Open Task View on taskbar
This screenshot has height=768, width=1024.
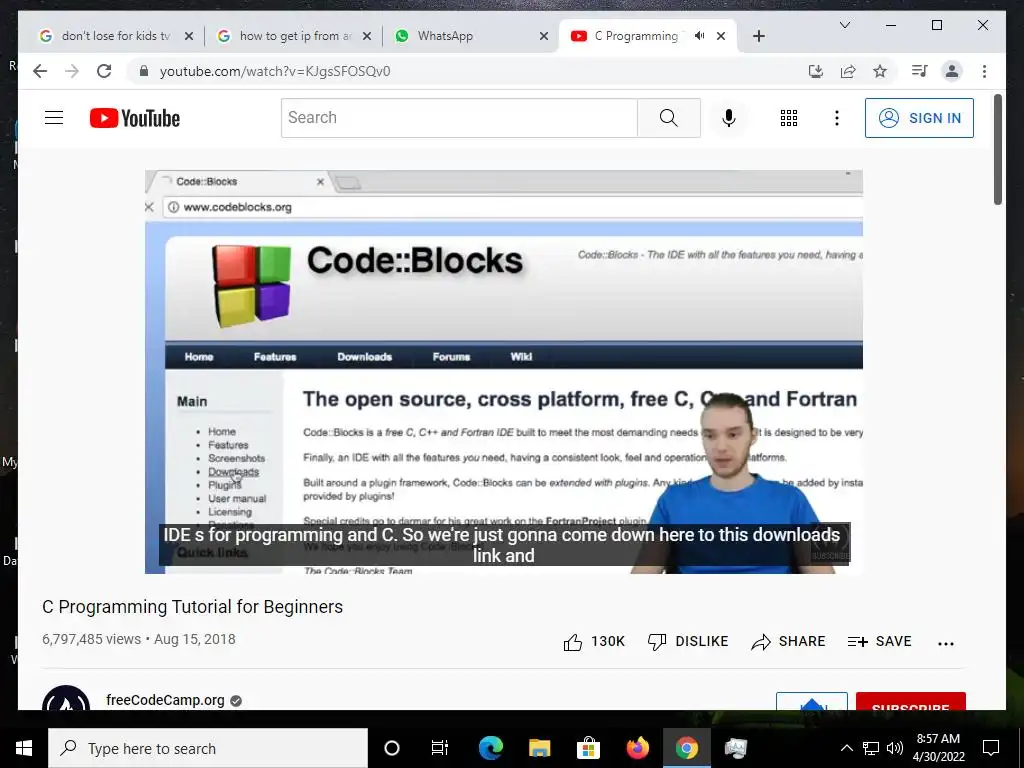point(440,748)
